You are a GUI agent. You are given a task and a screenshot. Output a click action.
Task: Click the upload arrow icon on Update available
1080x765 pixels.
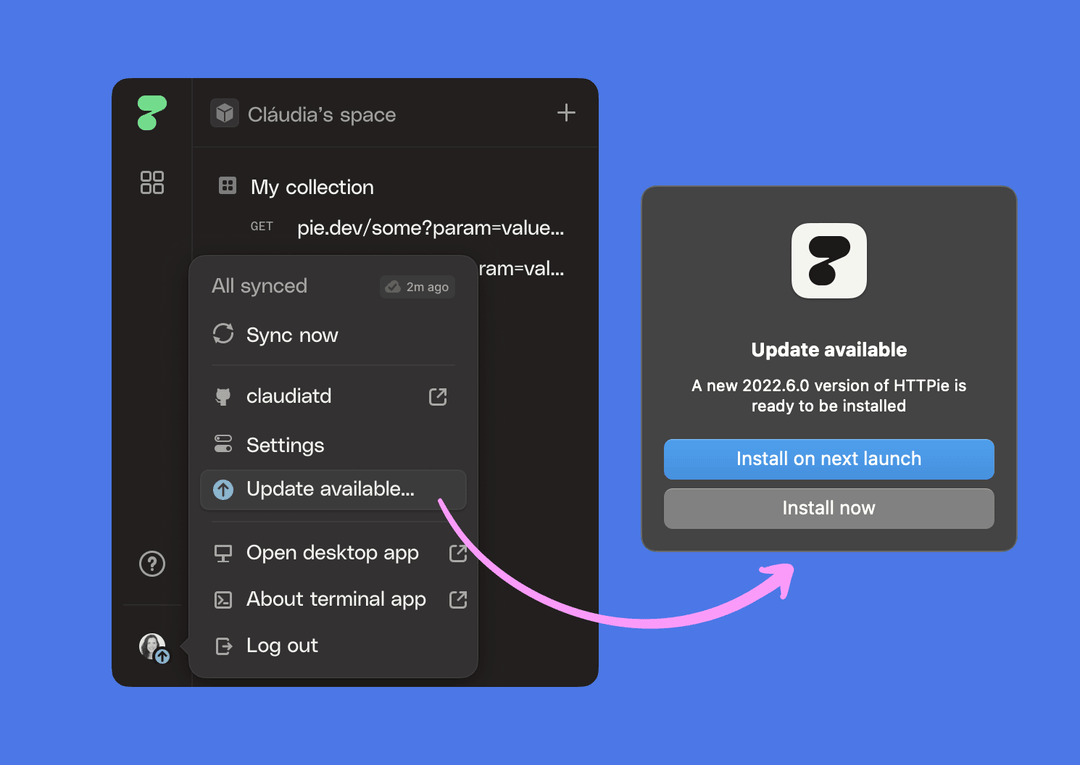(224, 489)
